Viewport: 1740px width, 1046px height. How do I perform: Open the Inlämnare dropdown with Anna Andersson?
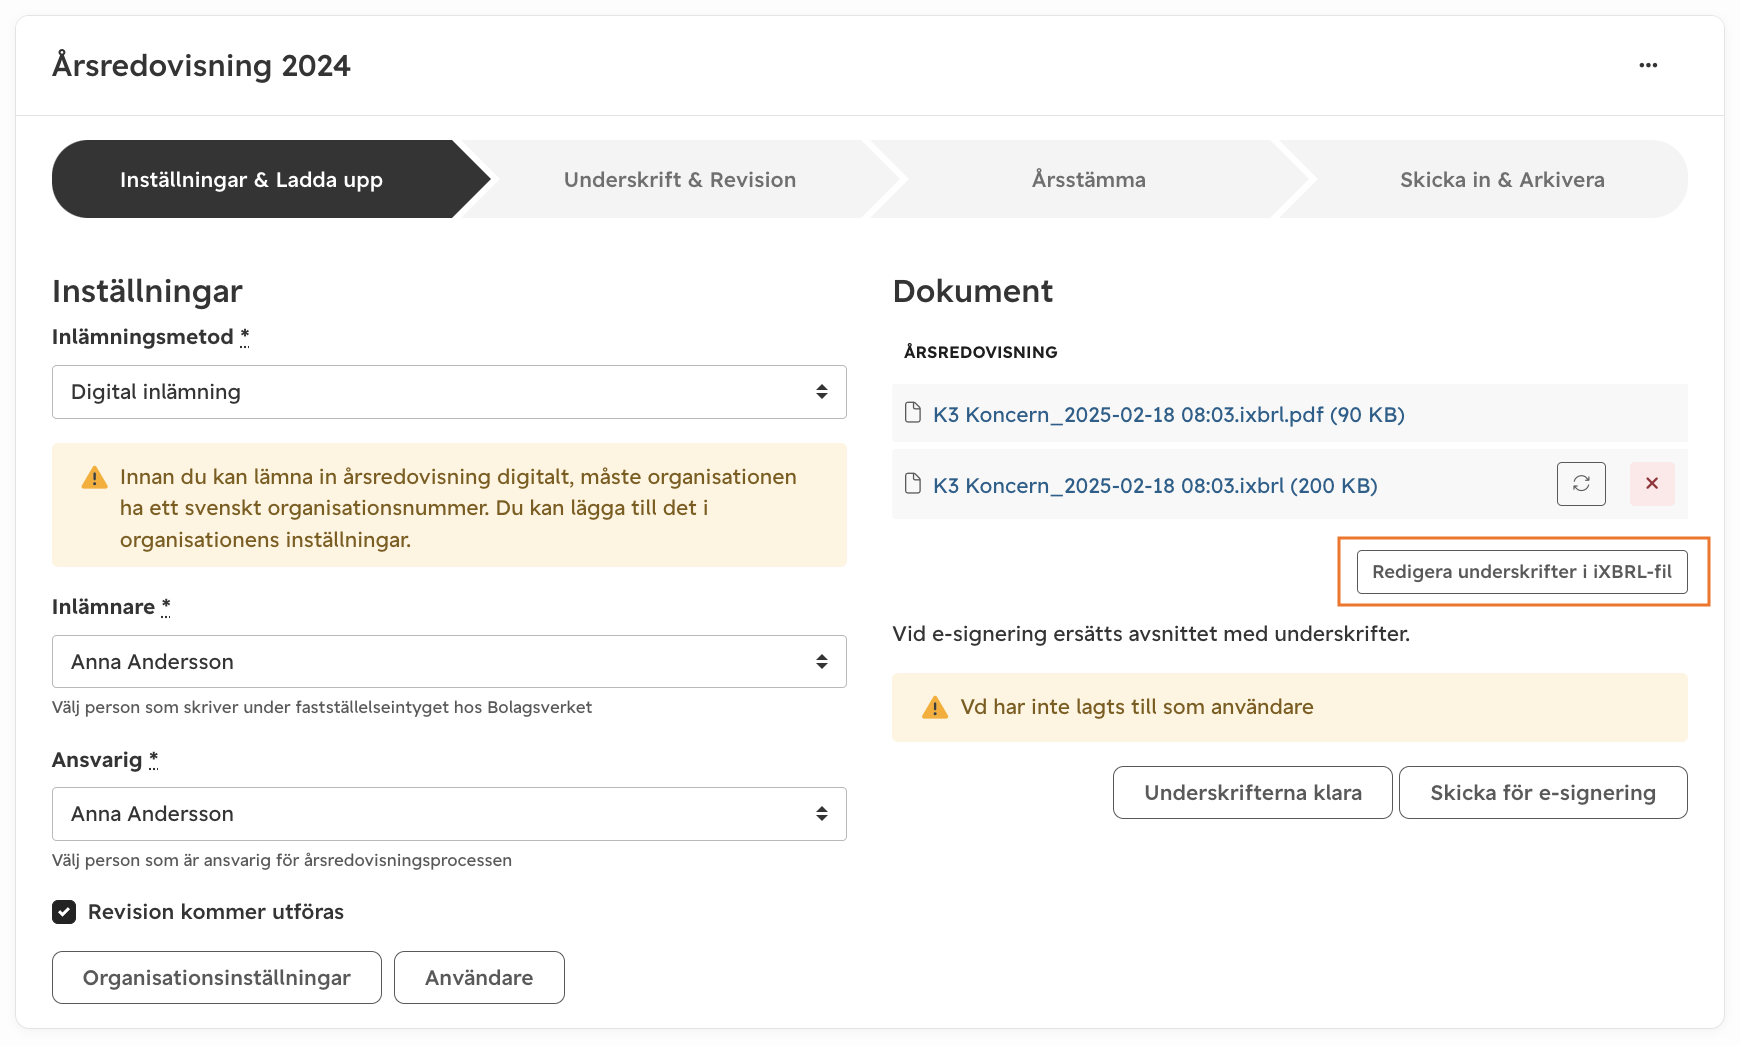(449, 662)
